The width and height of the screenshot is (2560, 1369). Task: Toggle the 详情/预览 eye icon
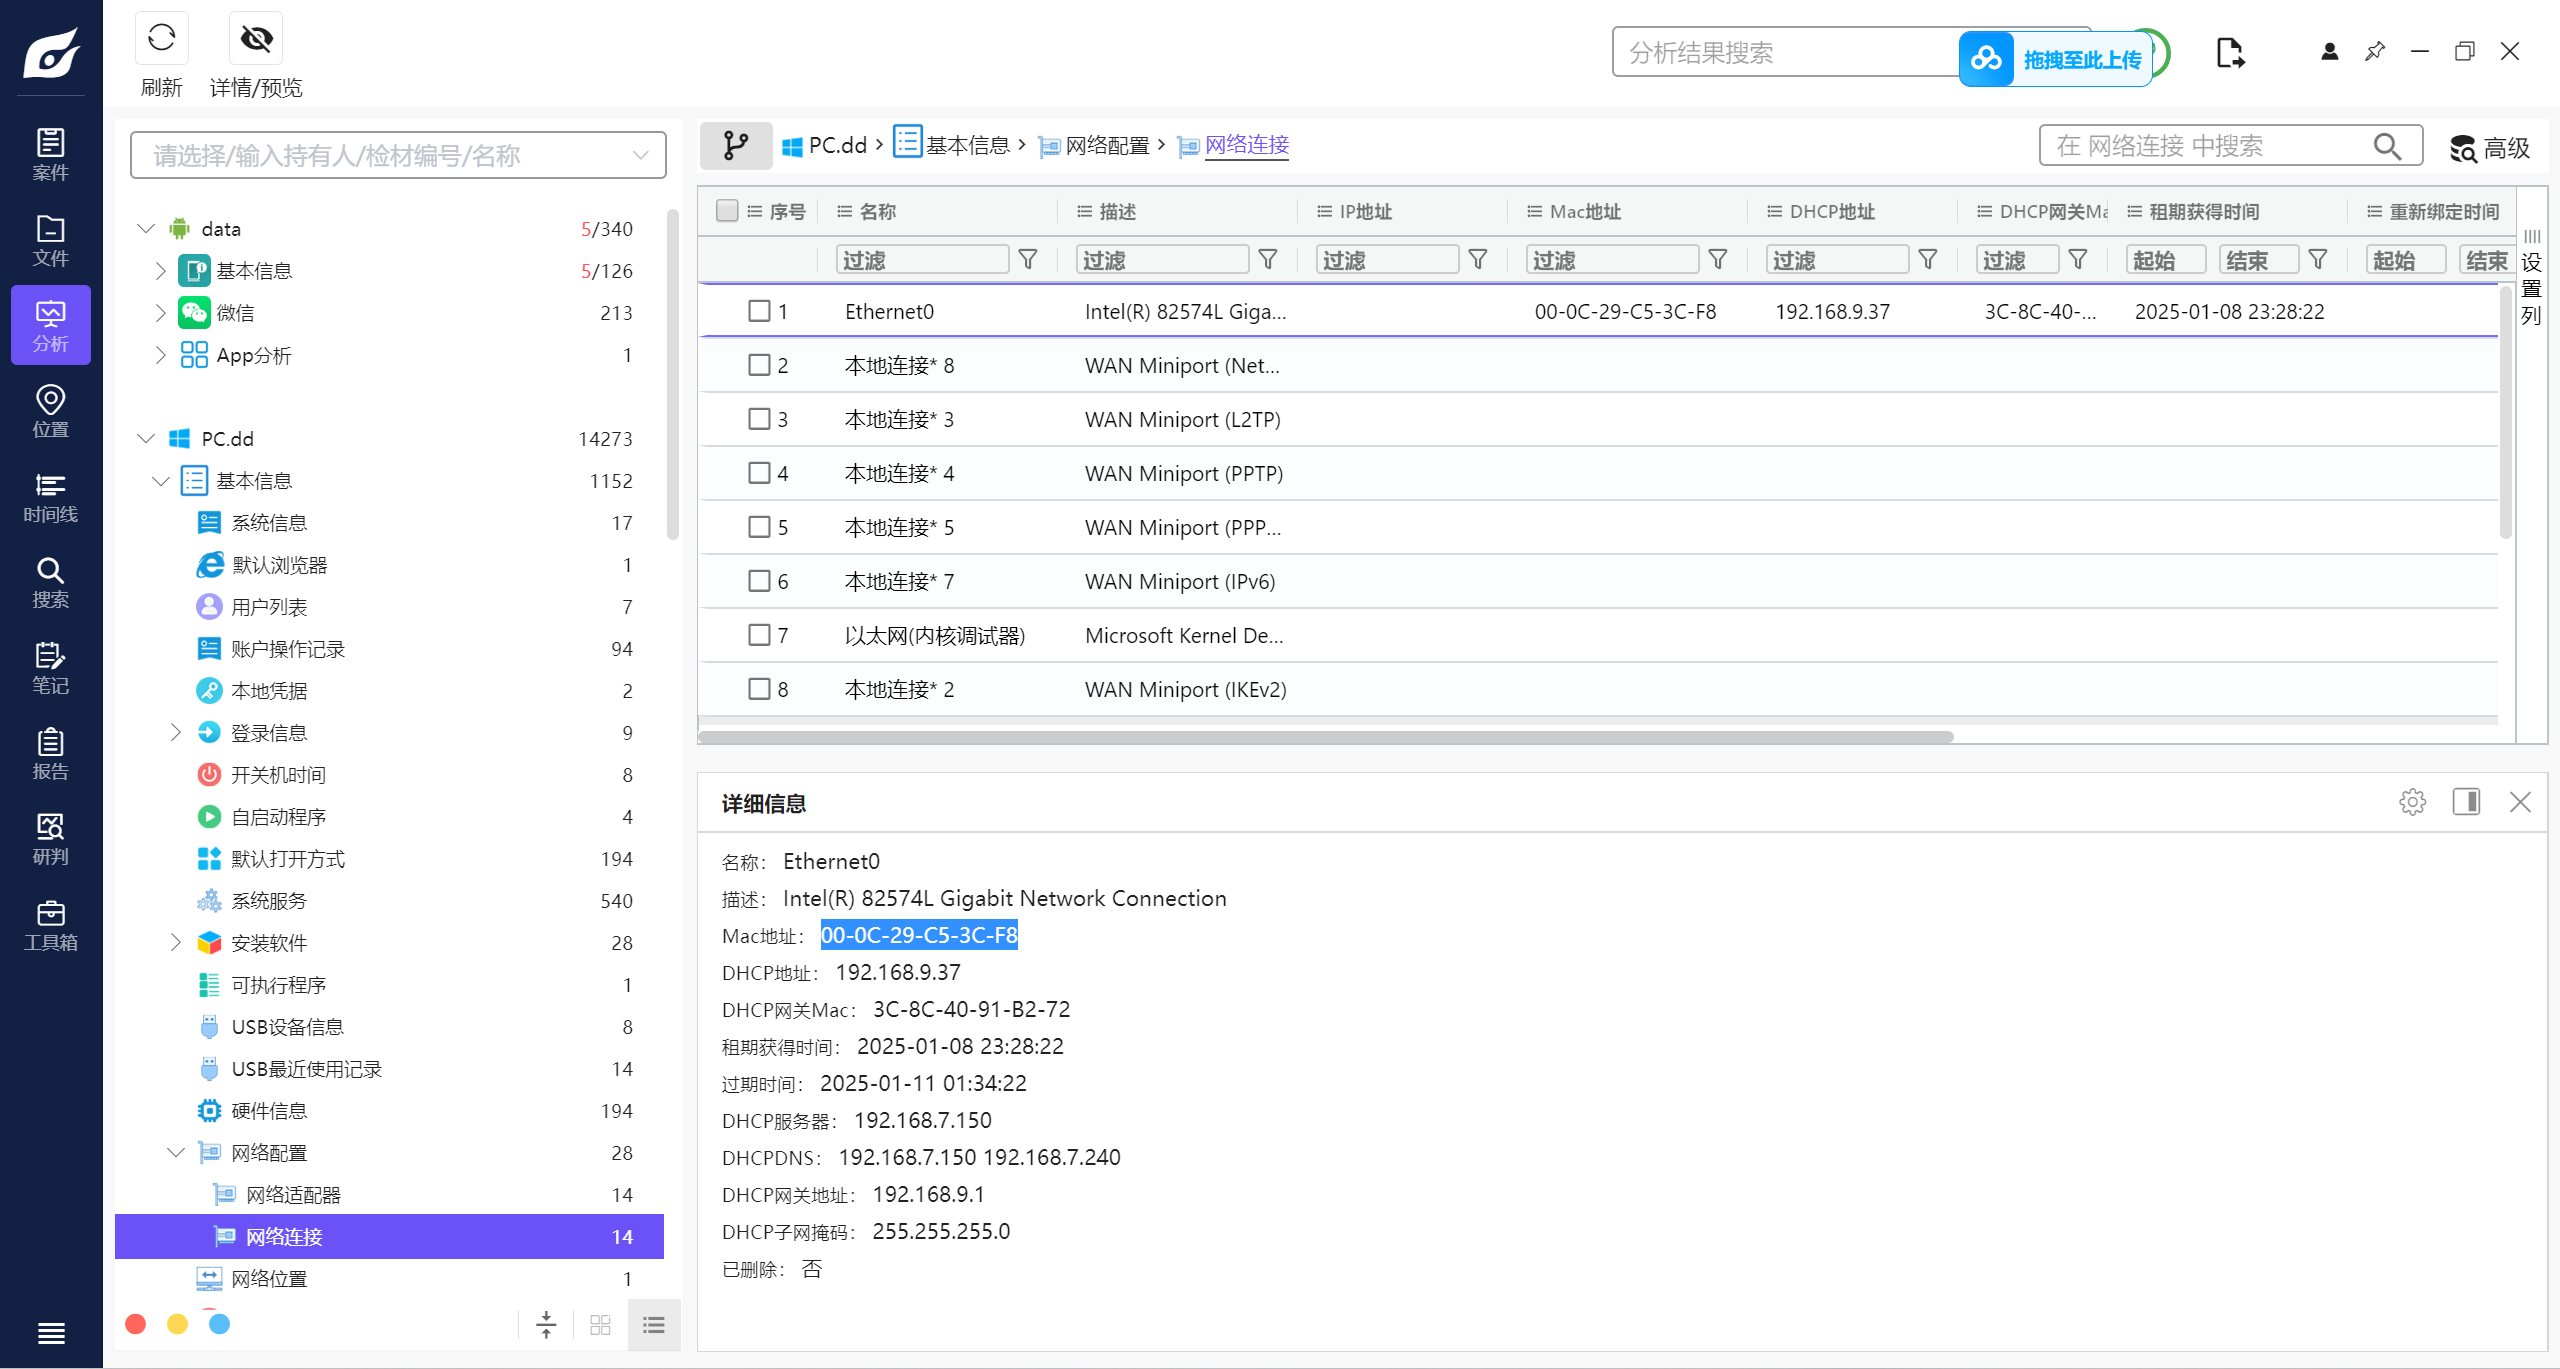256,39
